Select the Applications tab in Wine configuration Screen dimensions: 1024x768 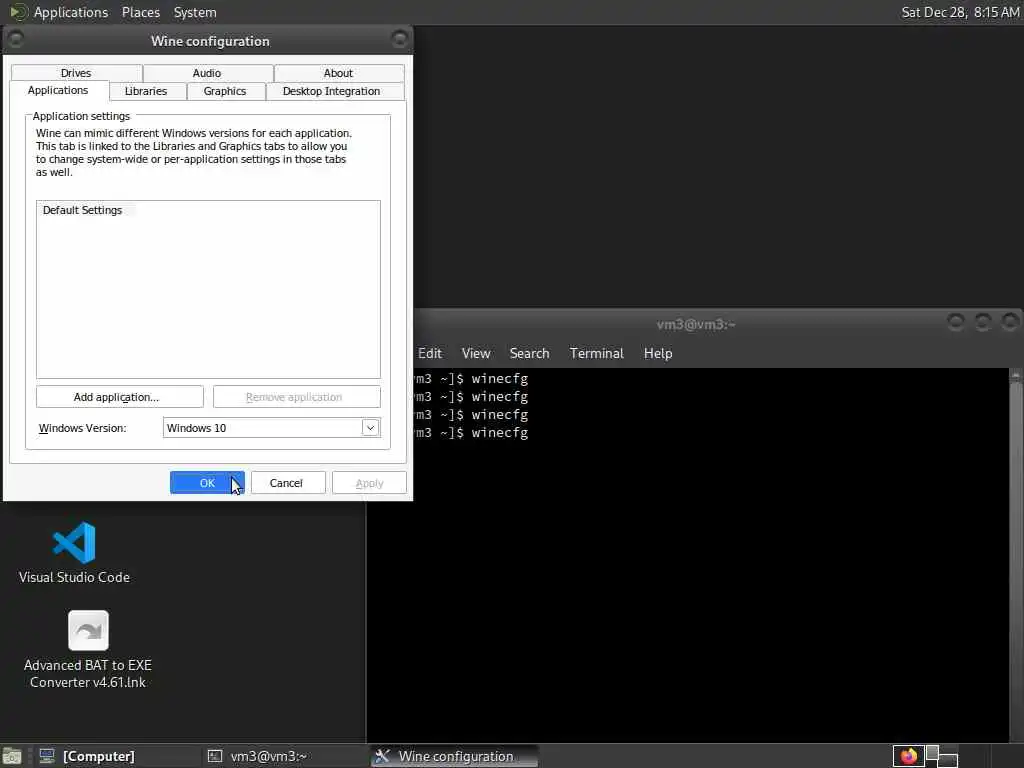pos(58,90)
